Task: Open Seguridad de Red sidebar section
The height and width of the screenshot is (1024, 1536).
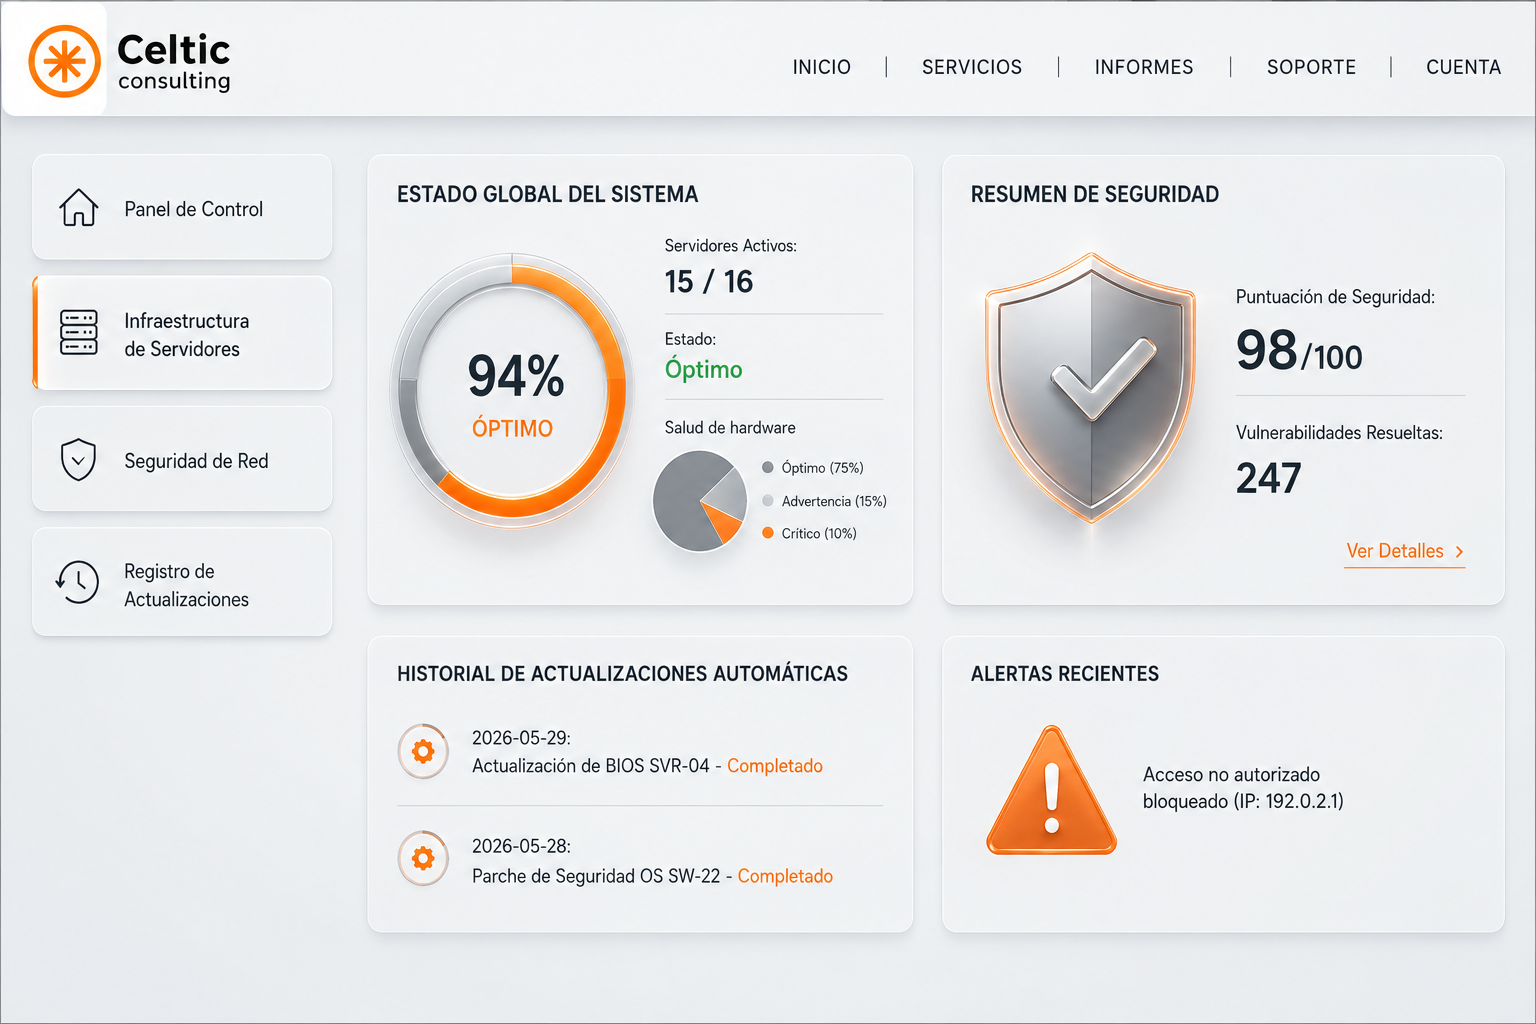Action: pos(182,459)
